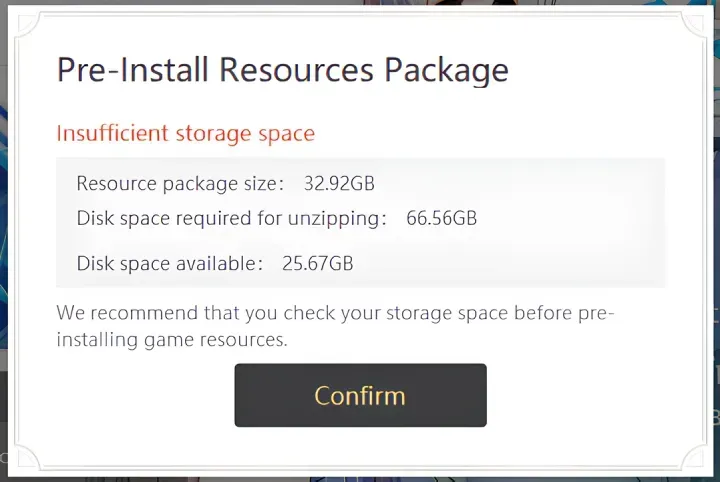Click the 'Disk space required for unzipping' label
Viewport: 720px width, 482px height.
pyautogui.click(x=229, y=218)
